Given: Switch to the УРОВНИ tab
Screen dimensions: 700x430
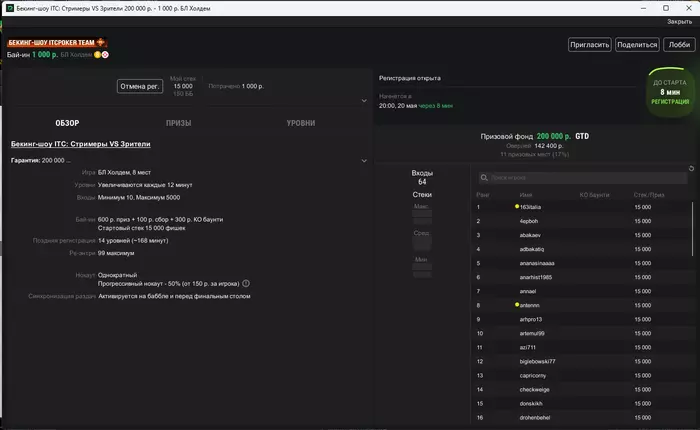Looking at the screenshot, I should pos(301,123).
